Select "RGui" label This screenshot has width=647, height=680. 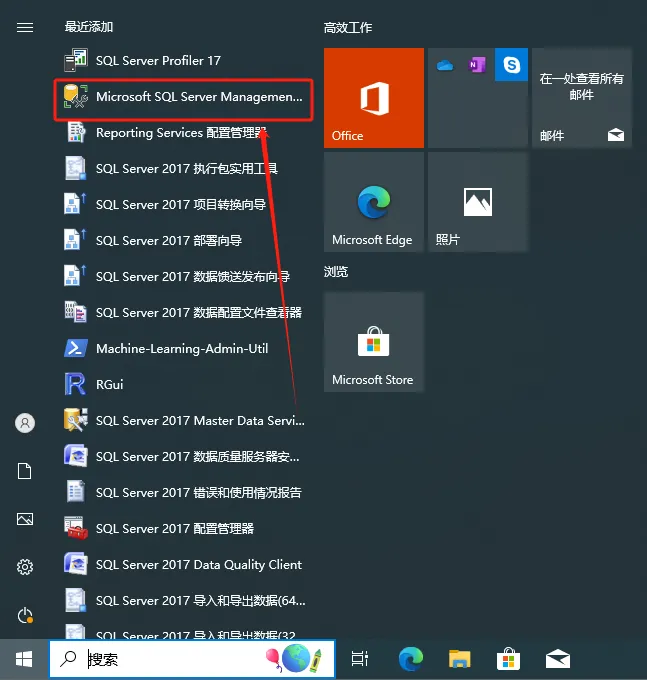(x=110, y=384)
